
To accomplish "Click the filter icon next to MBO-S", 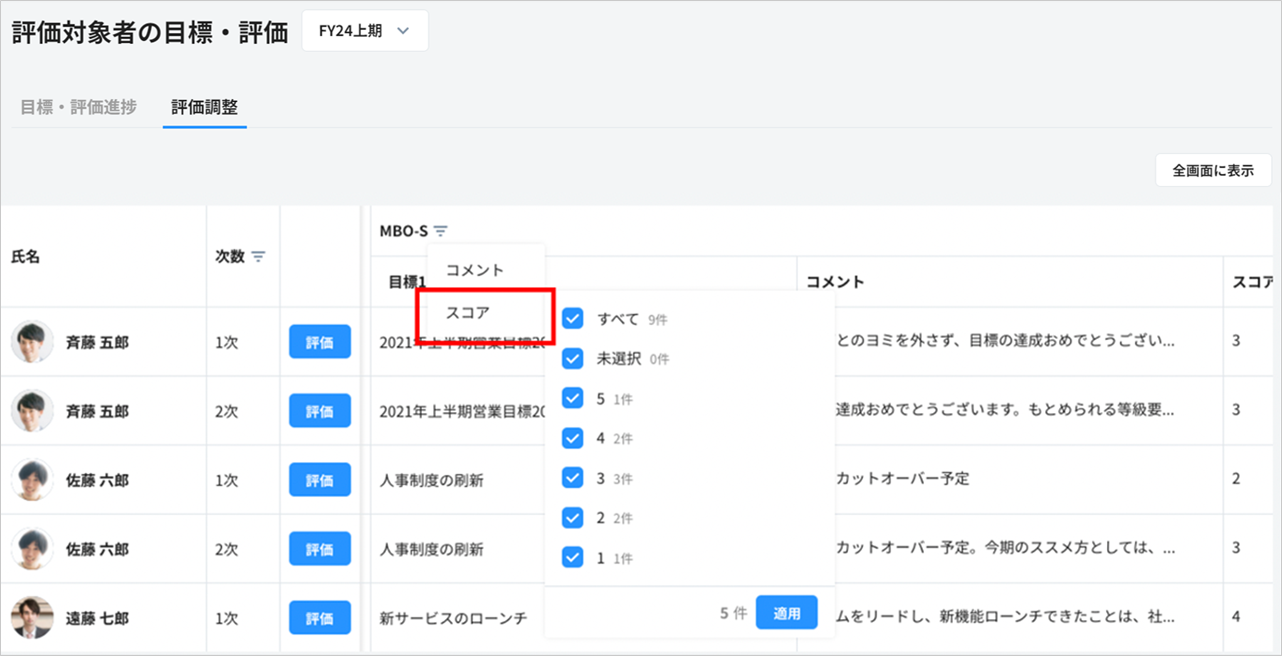I will coord(441,231).
